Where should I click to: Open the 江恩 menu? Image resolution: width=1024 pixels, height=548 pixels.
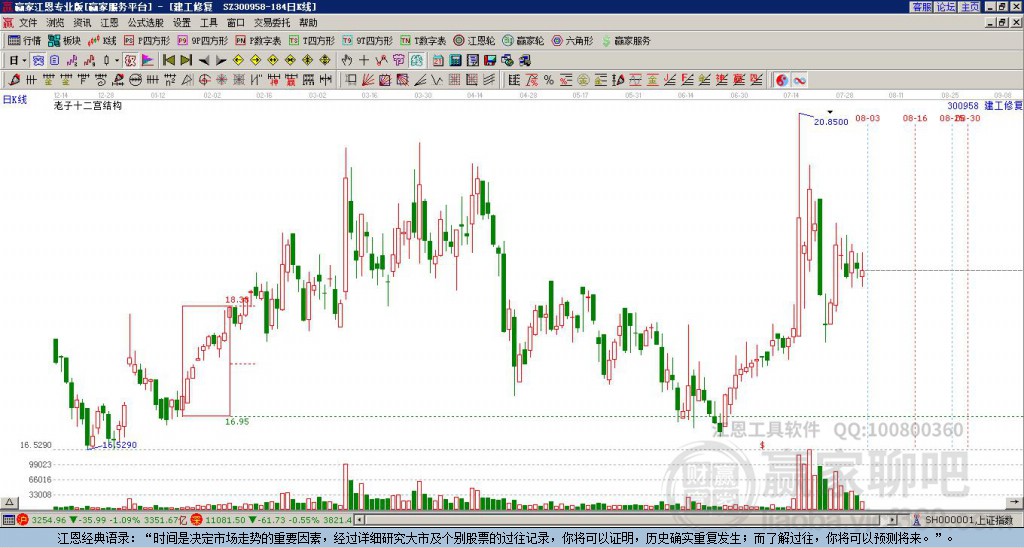coord(109,23)
